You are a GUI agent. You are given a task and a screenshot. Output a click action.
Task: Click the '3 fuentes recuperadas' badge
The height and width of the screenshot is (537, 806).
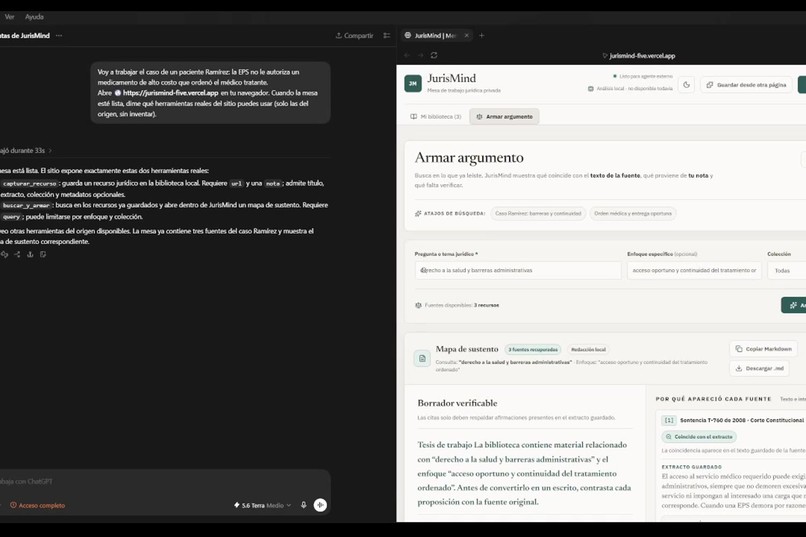(533, 349)
